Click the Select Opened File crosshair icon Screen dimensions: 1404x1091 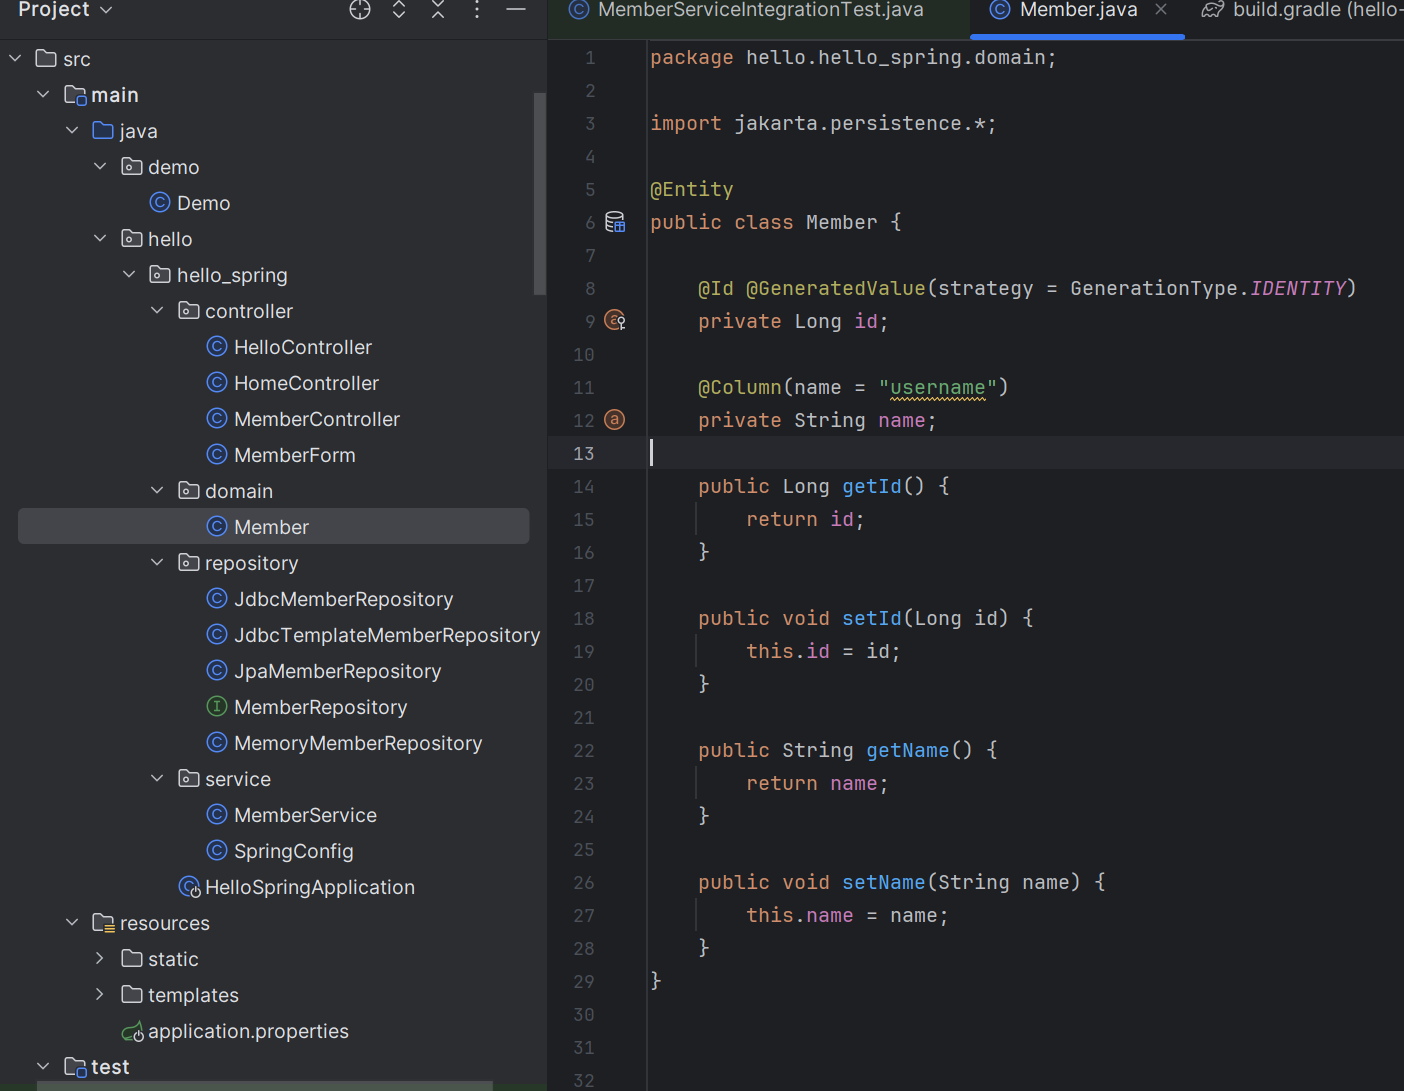pos(360,10)
